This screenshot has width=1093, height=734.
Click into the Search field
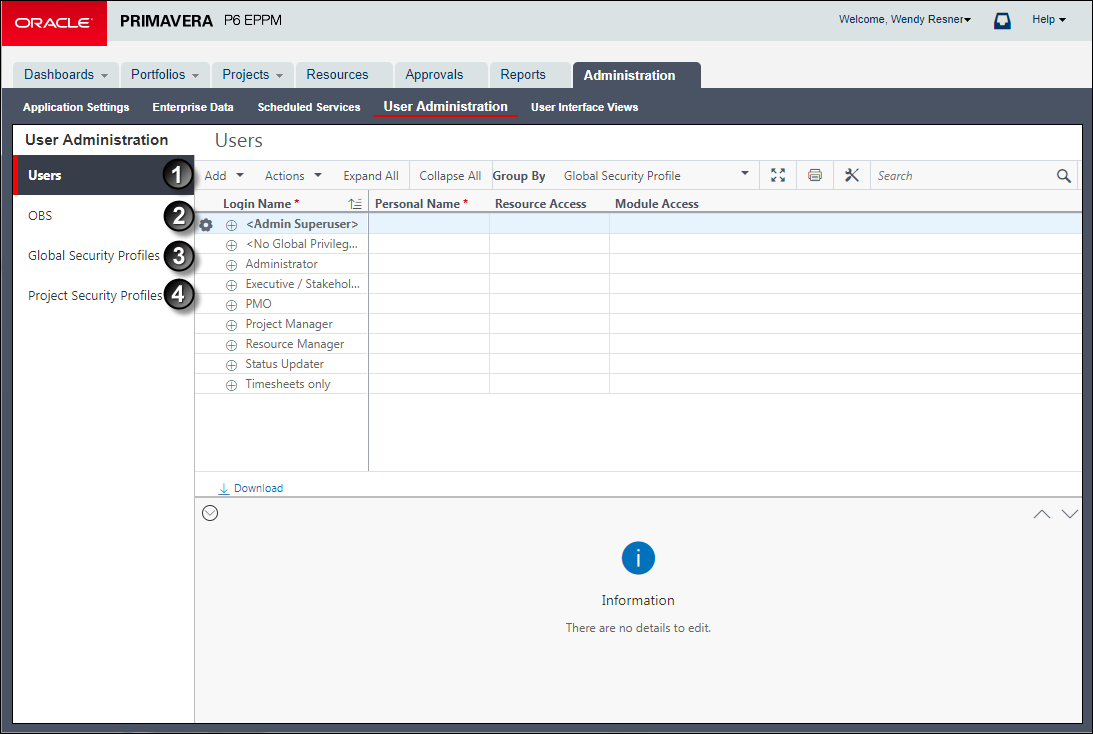coord(962,176)
